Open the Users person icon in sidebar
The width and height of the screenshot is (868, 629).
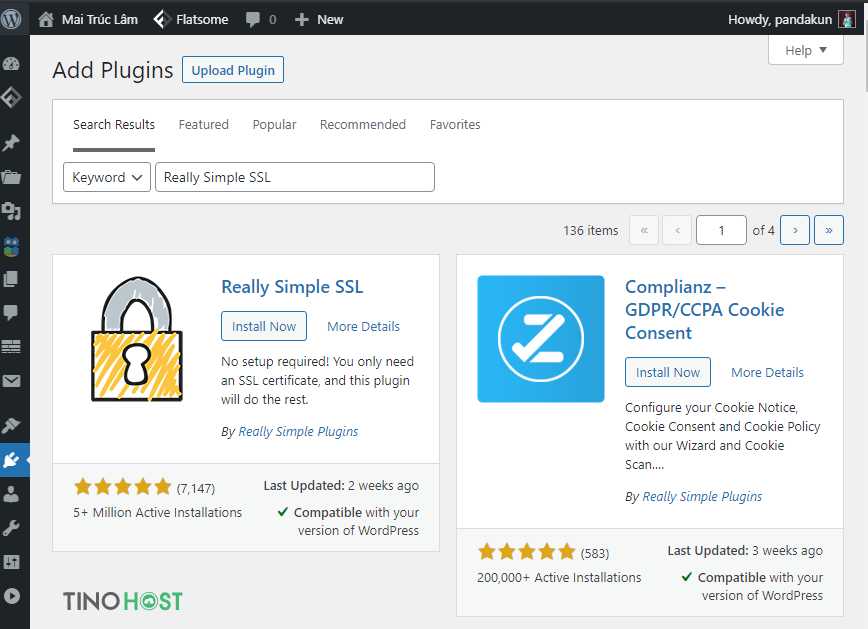coord(11,494)
